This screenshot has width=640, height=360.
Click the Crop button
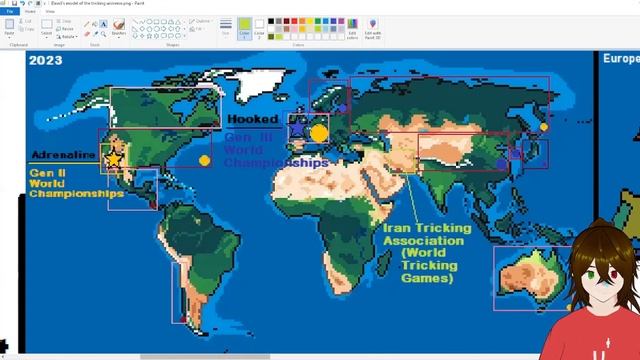64,21
